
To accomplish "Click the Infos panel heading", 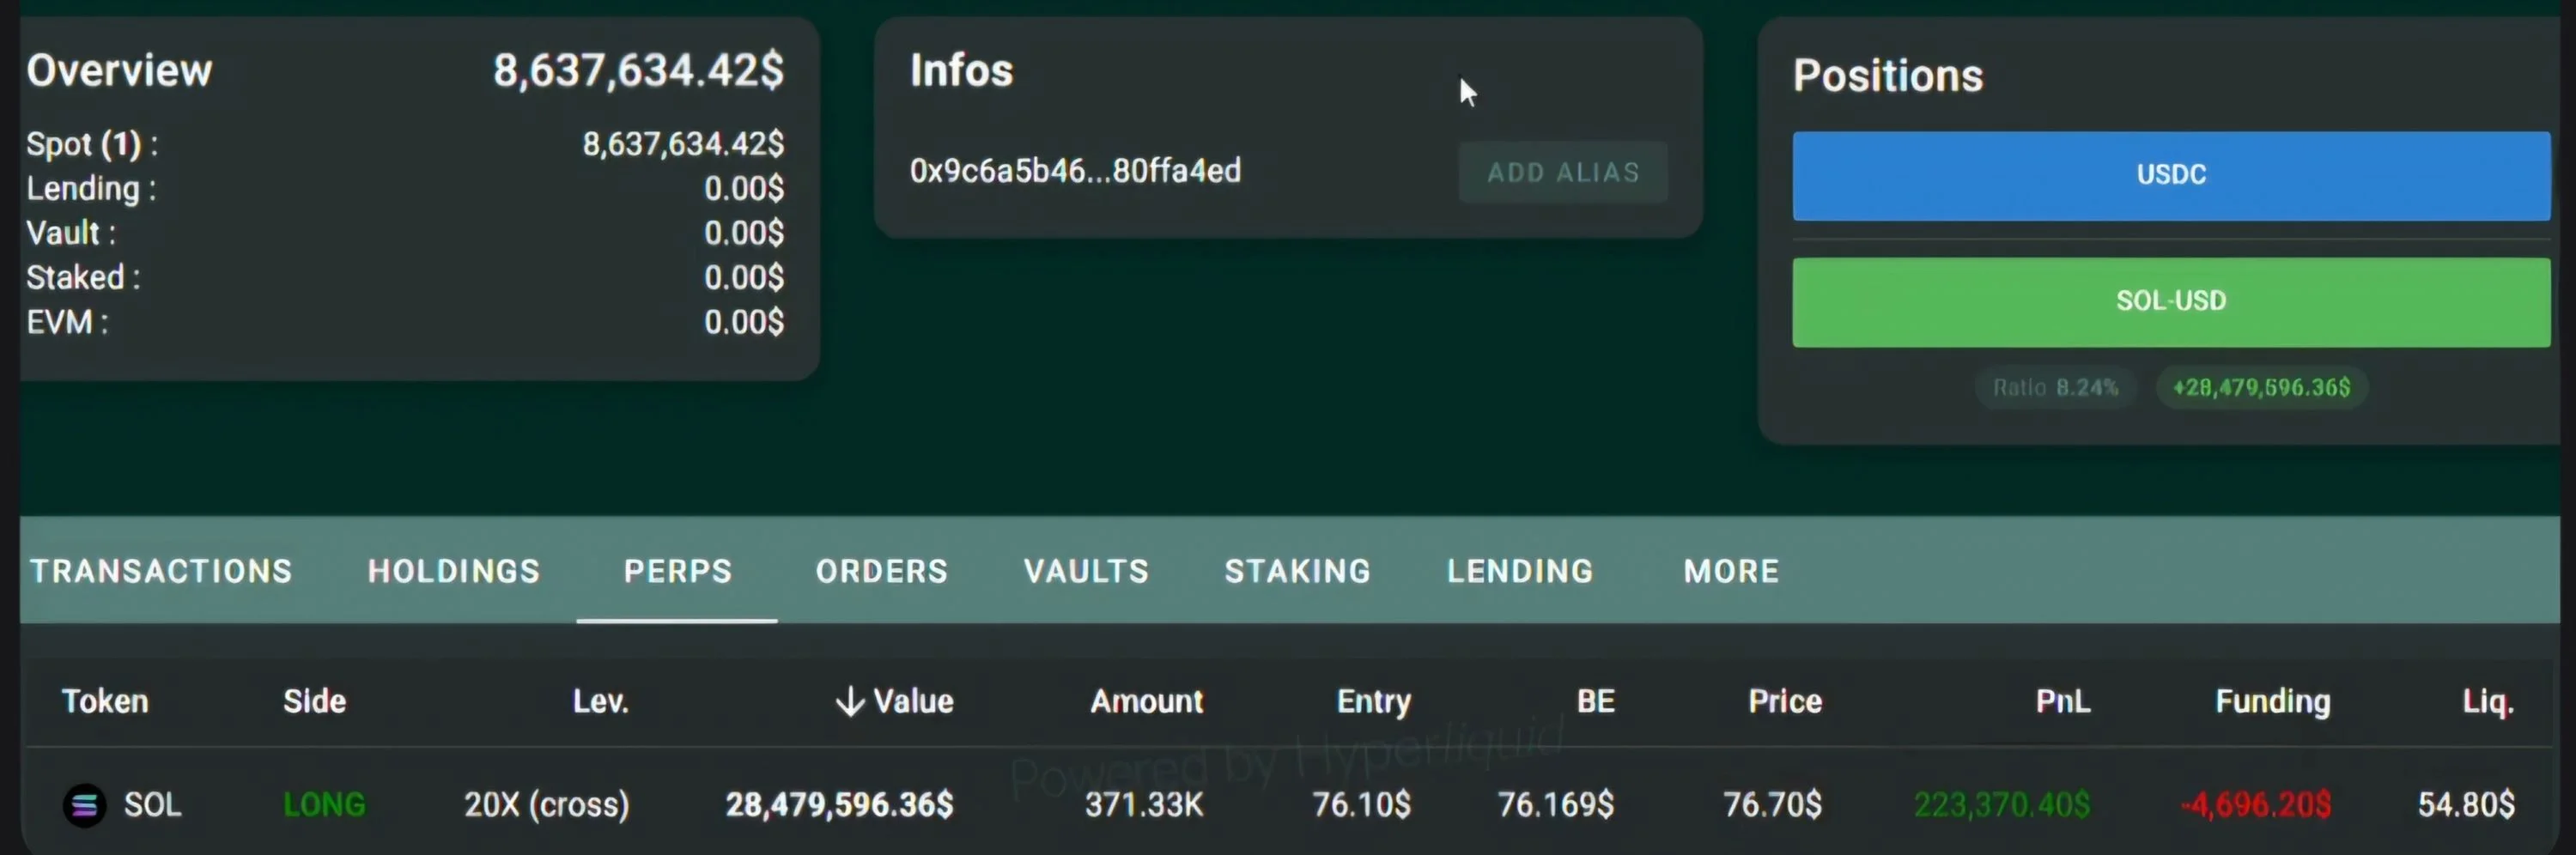I will 961,70.
